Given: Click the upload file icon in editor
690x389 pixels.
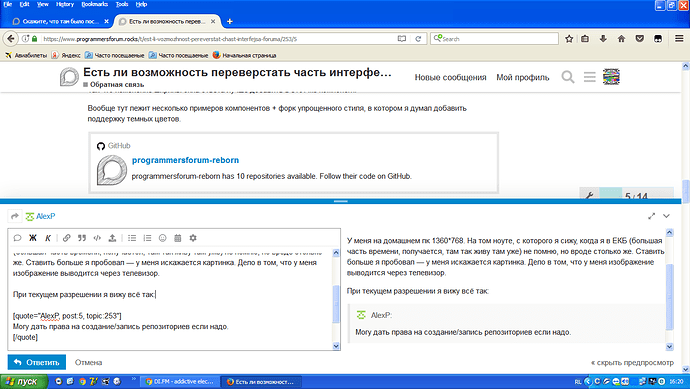Looking at the screenshot, I should coord(112,238).
